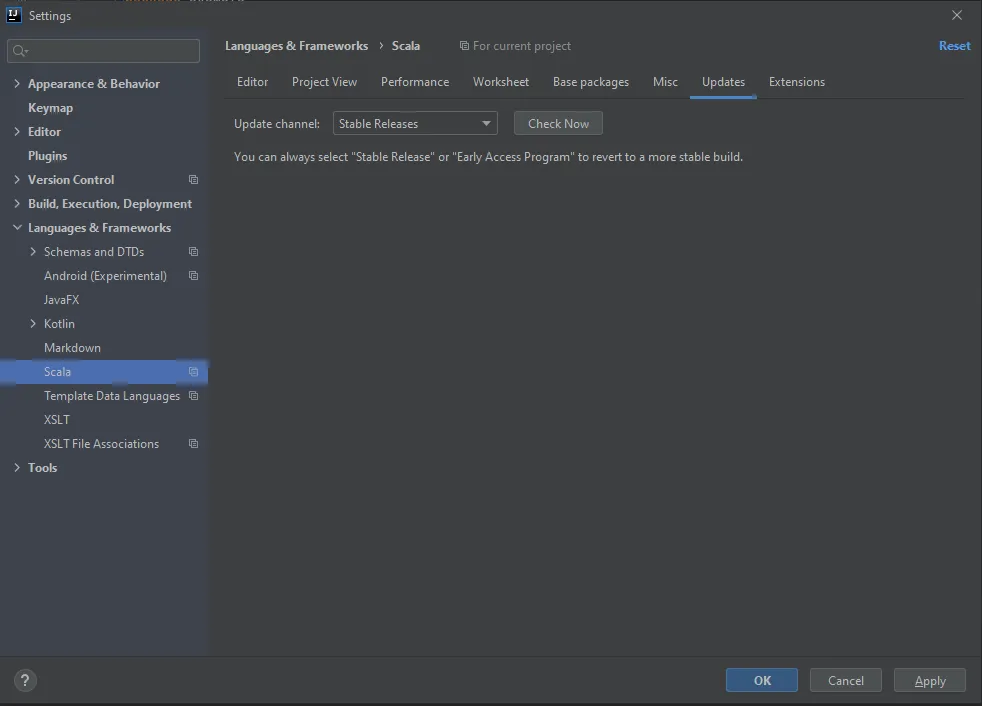
Task: Expand the Editor settings node
Action: (17, 132)
